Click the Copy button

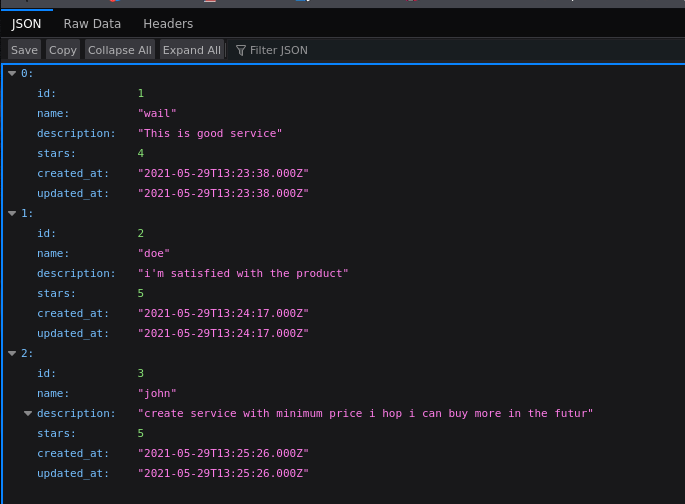63,50
